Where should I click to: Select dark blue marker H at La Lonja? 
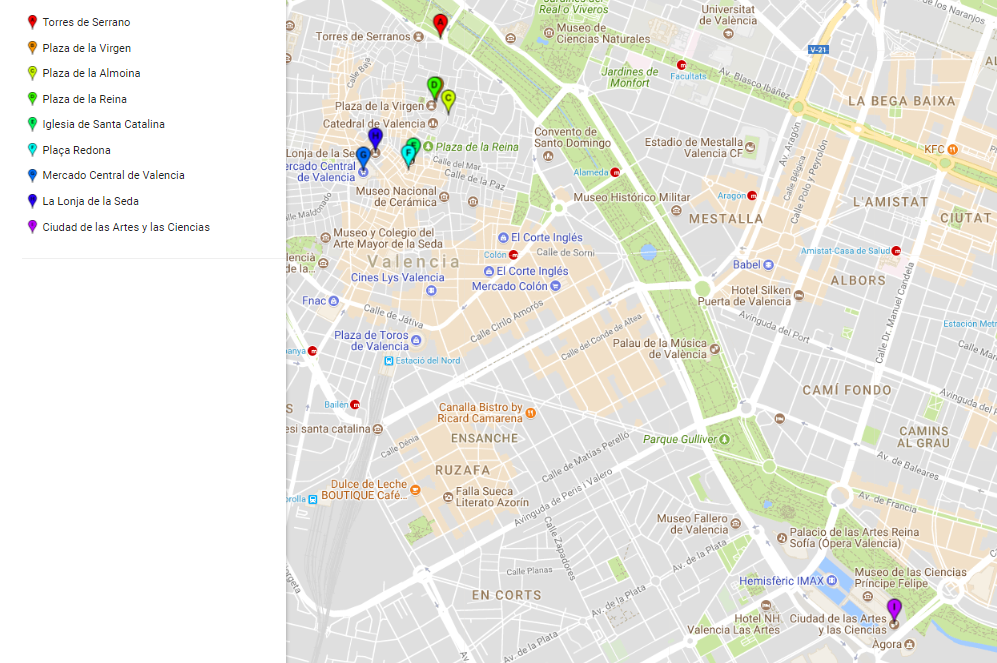pos(375,137)
